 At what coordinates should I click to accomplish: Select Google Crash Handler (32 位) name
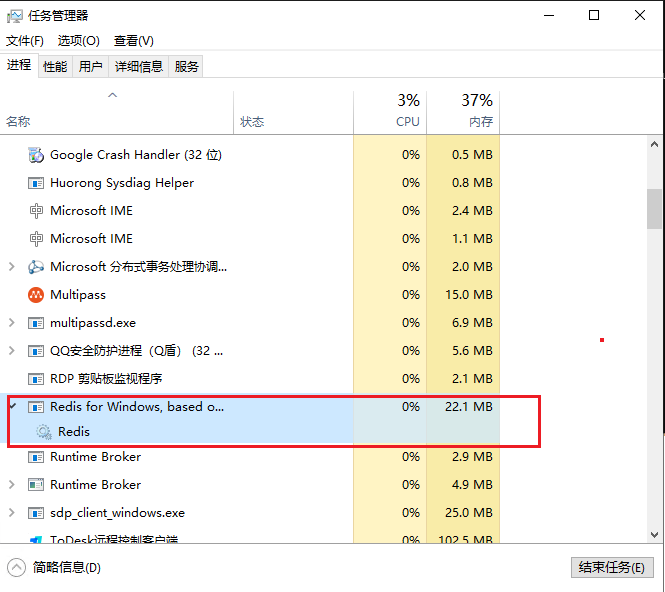click(136, 155)
